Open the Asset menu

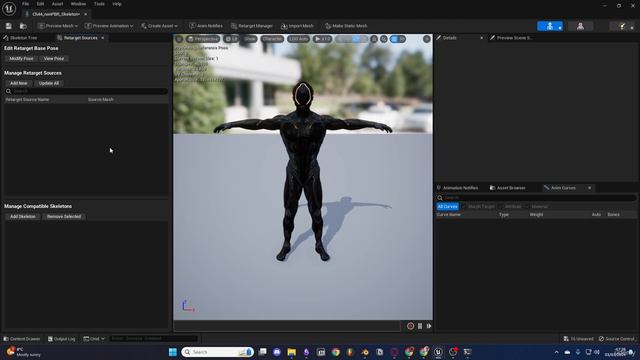57,4
